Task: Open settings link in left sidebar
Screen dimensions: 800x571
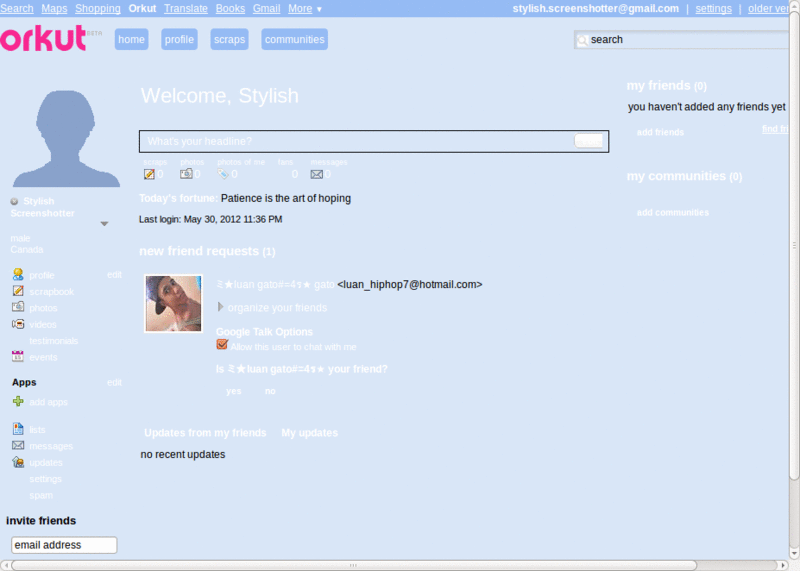Action: (45, 479)
